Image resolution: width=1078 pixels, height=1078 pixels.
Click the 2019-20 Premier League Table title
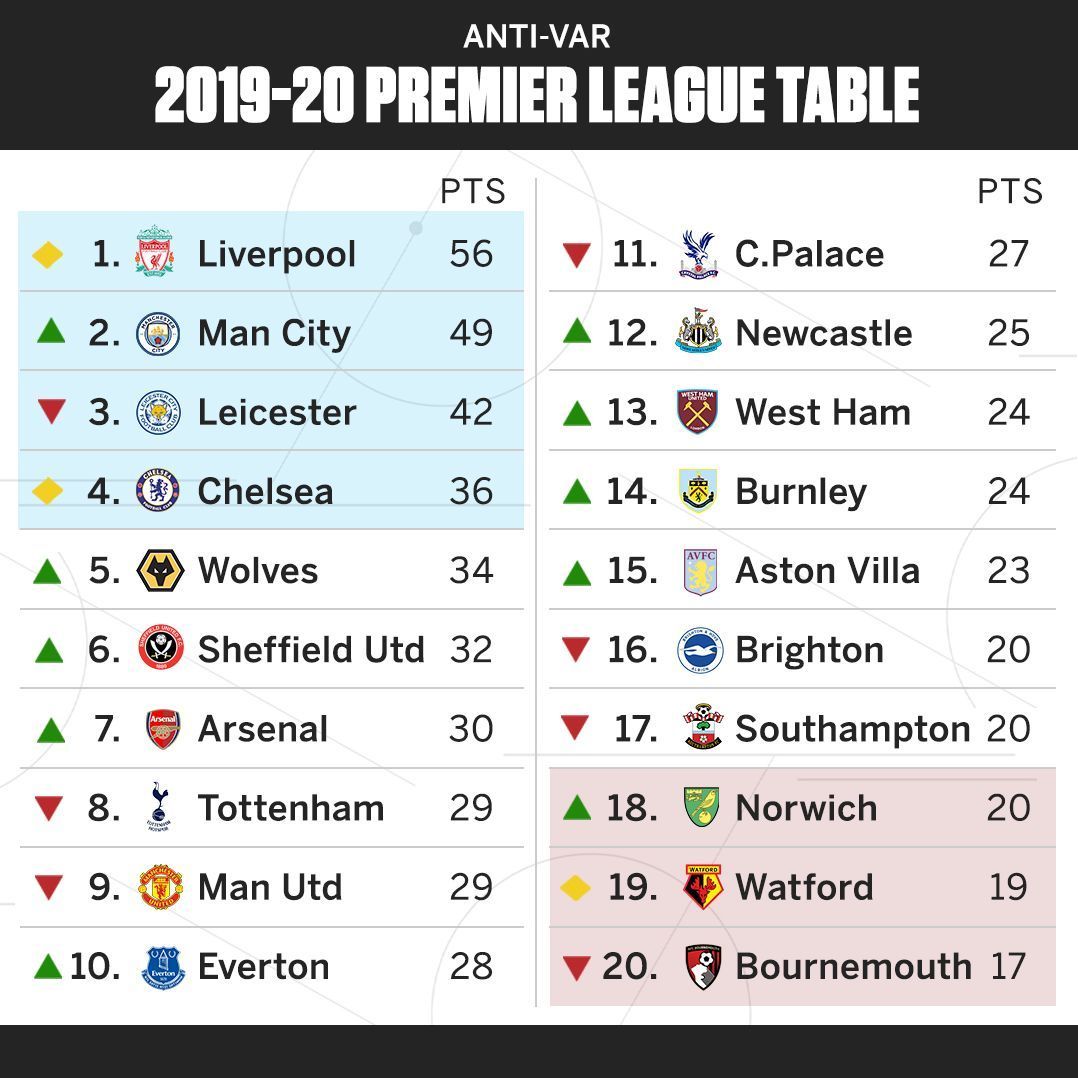pos(537,97)
